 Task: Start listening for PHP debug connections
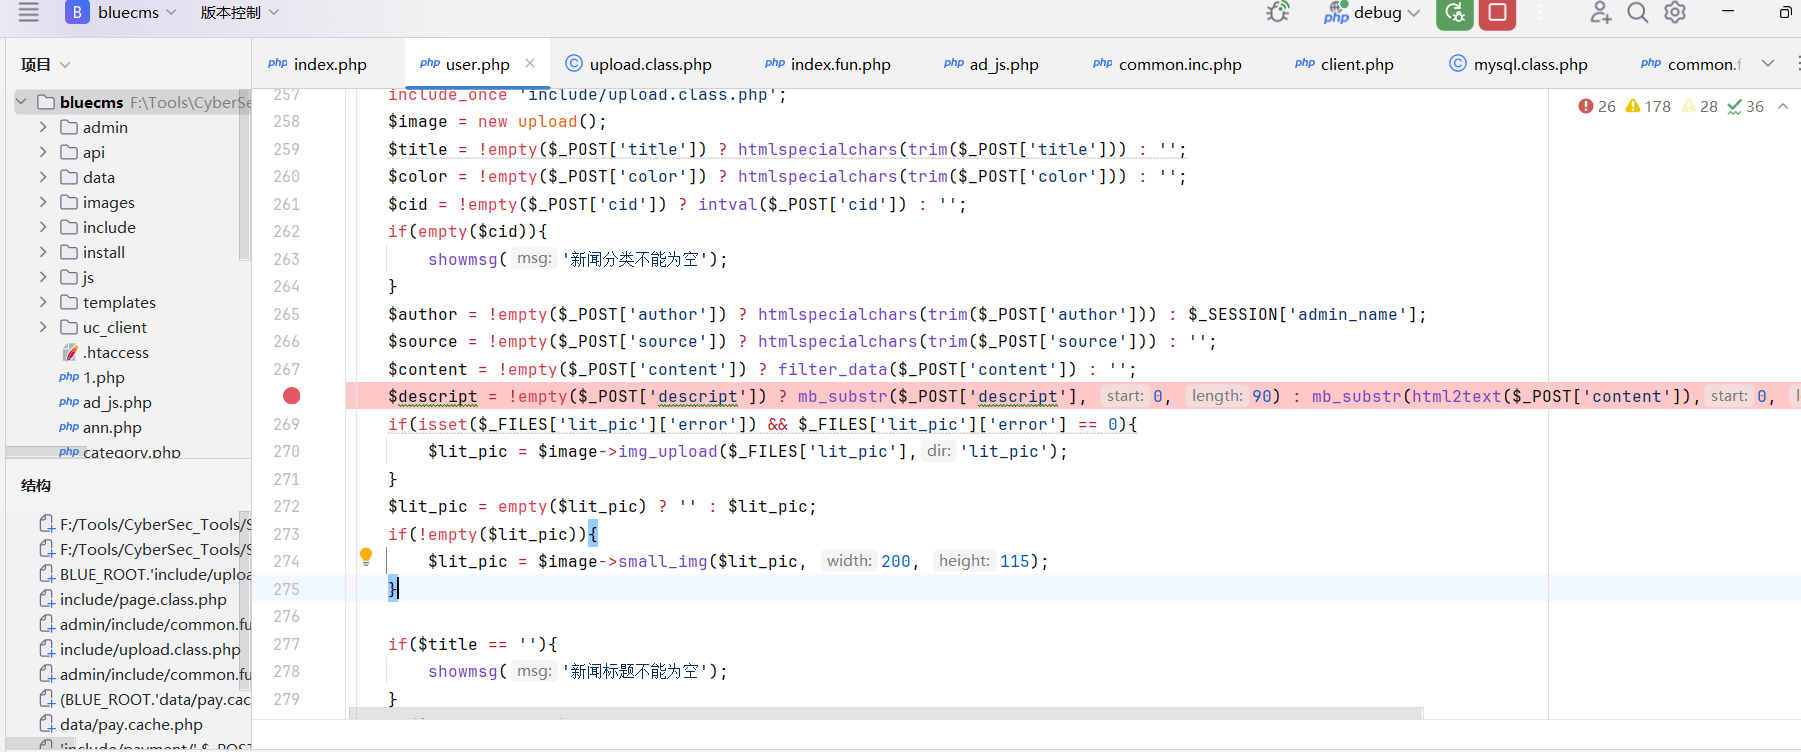click(x=1277, y=13)
